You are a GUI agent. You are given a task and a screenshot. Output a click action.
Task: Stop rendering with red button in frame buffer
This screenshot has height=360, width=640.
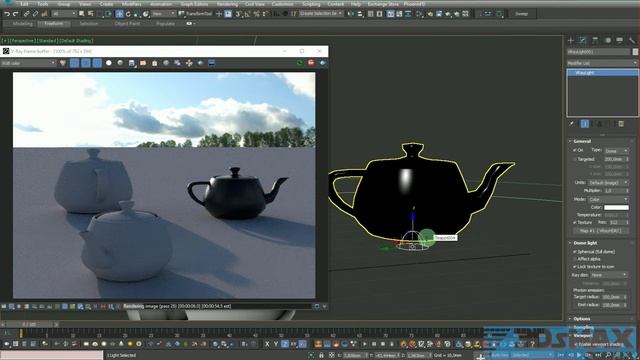coord(311,63)
